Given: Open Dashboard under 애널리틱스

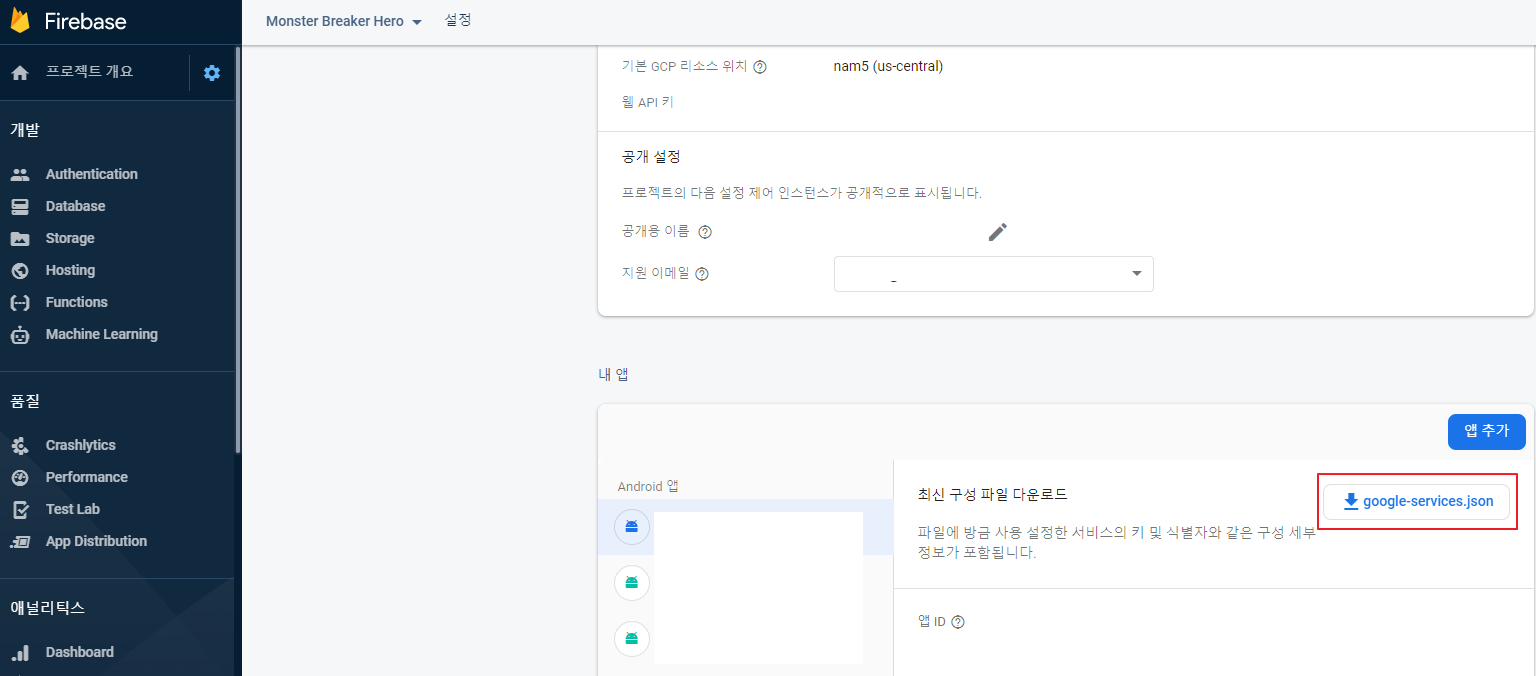Looking at the screenshot, I should click(79, 652).
